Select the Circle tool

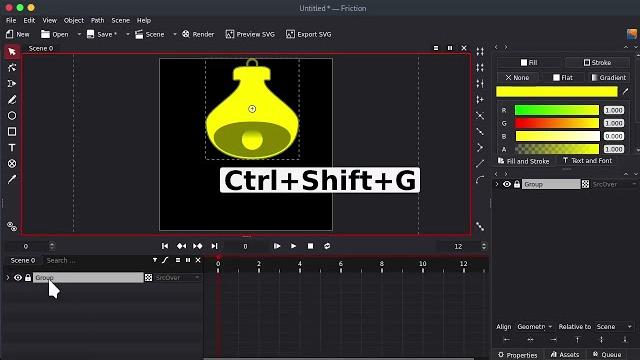(x=12, y=116)
